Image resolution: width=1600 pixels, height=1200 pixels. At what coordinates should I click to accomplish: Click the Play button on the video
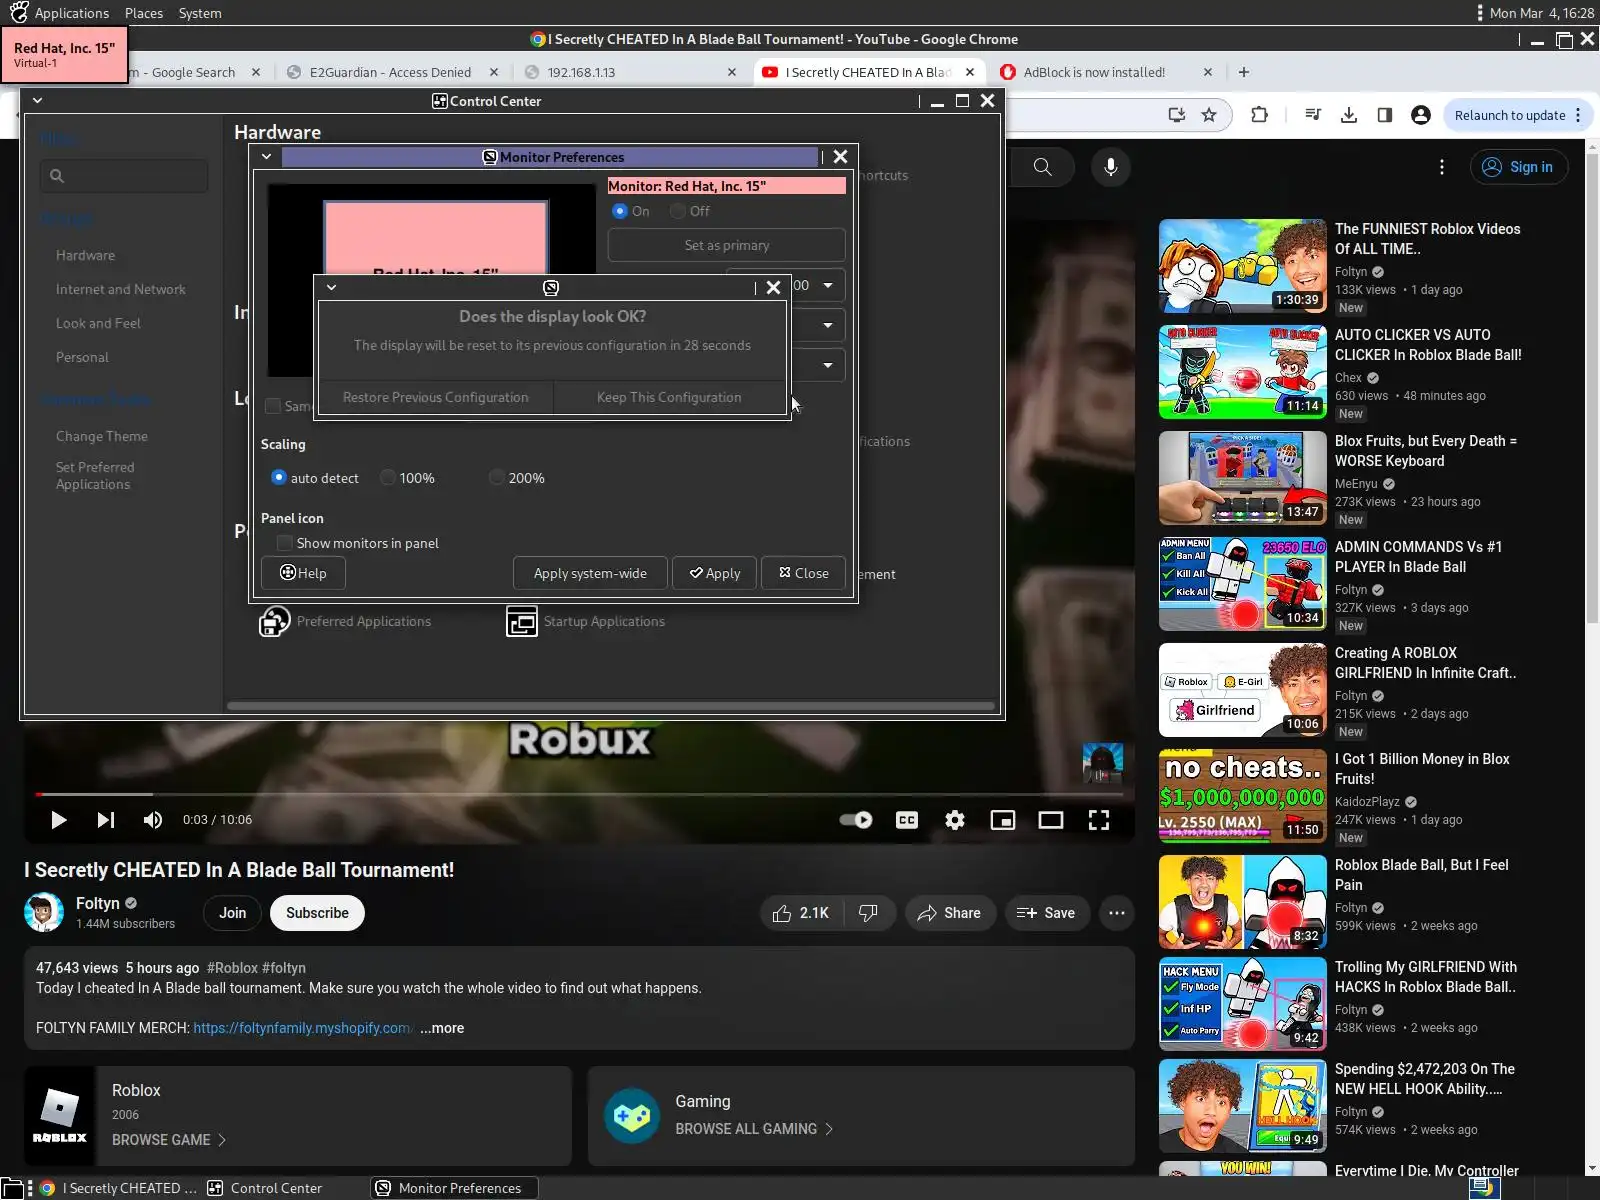[58, 820]
